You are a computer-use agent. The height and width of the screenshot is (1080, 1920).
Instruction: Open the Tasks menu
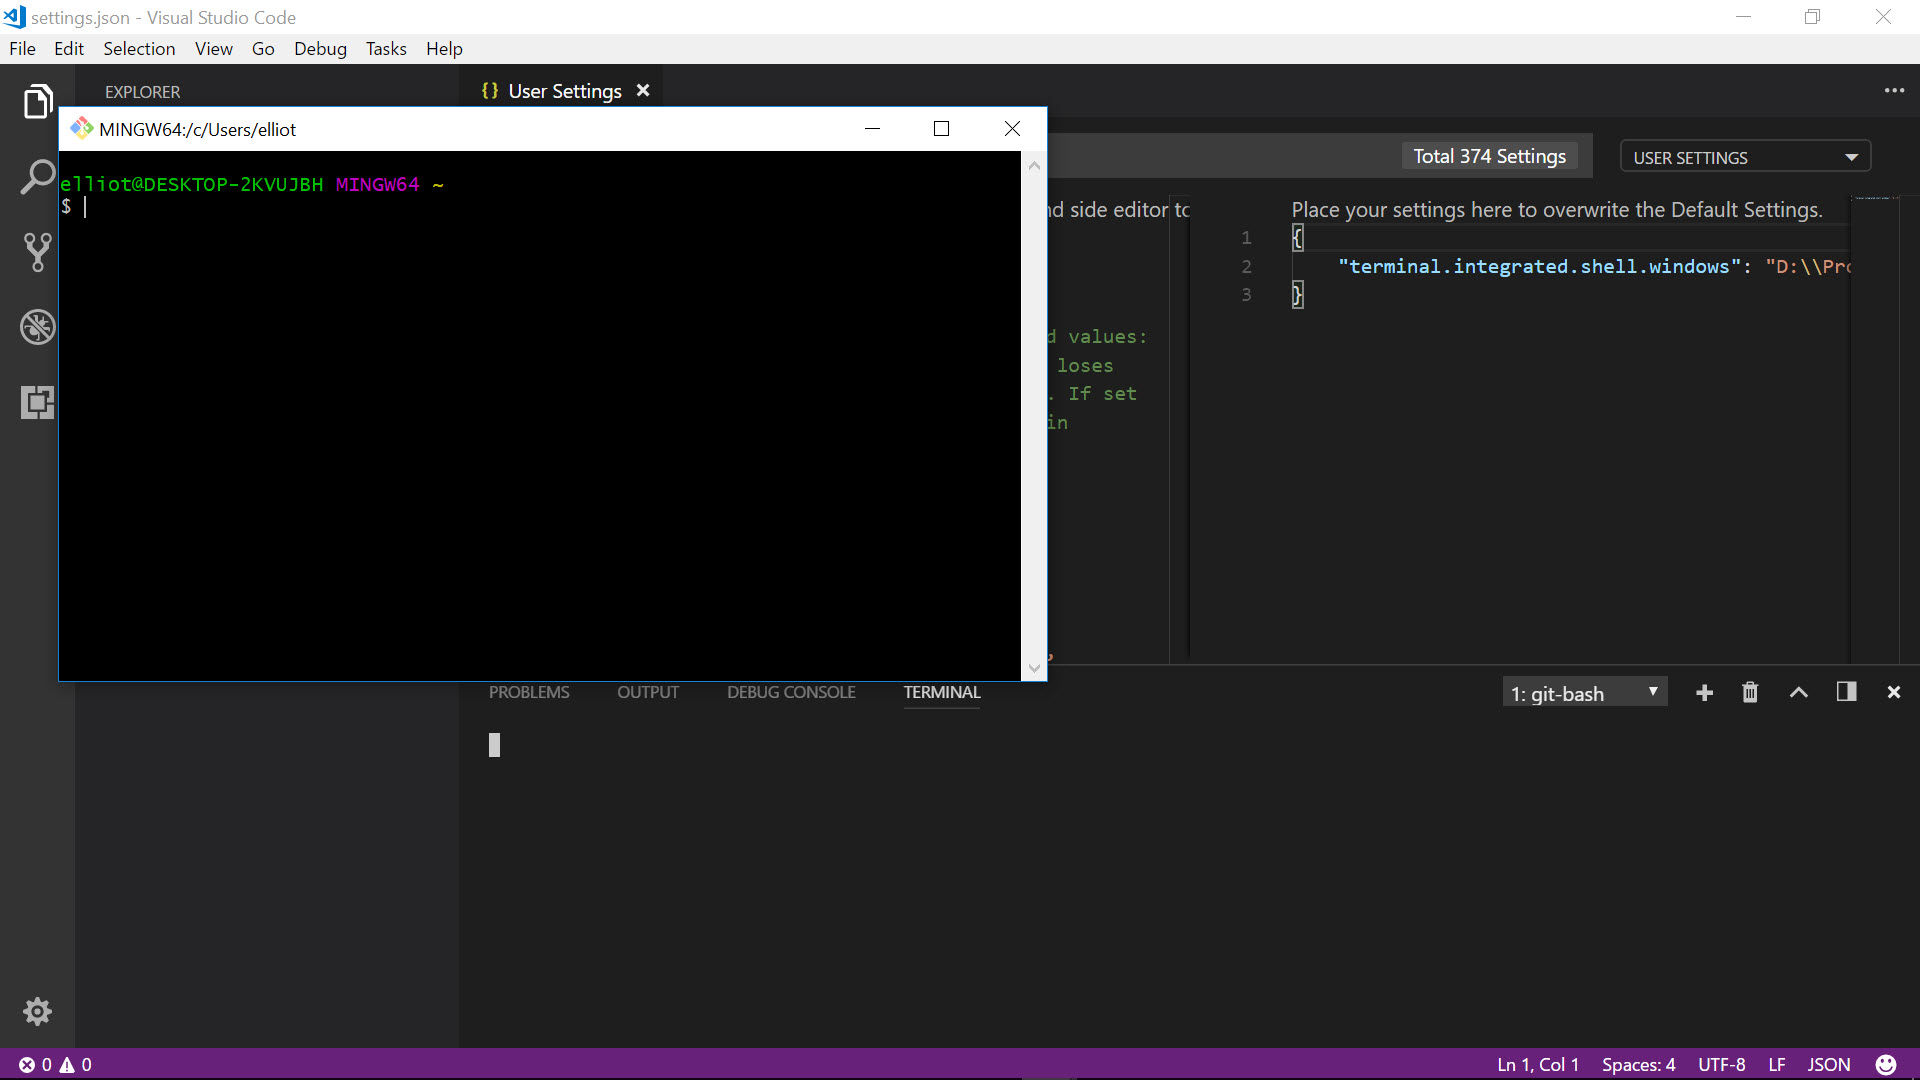click(x=385, y=49)
